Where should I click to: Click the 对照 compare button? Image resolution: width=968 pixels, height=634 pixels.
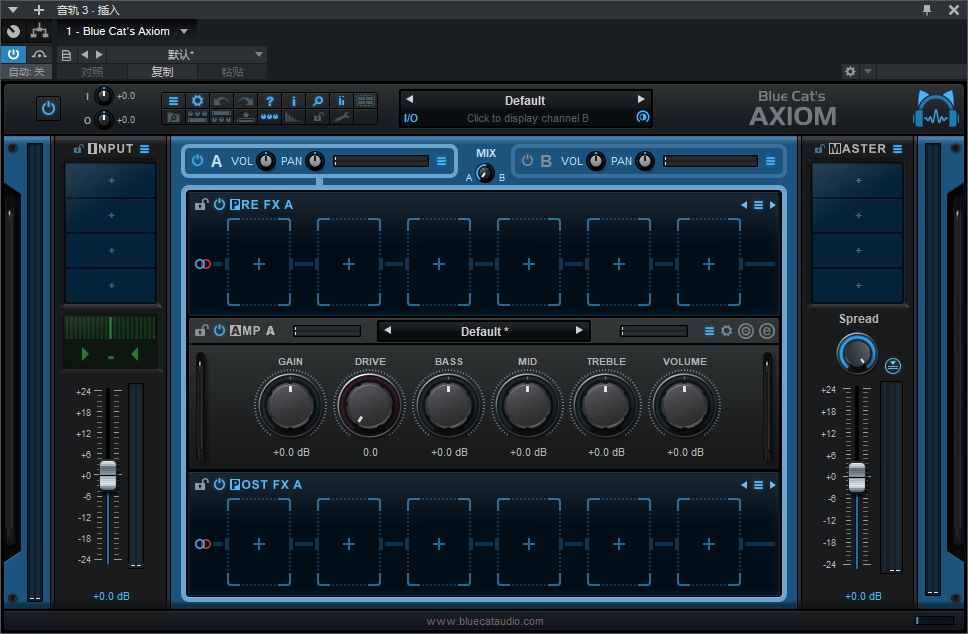coord(92,72)
